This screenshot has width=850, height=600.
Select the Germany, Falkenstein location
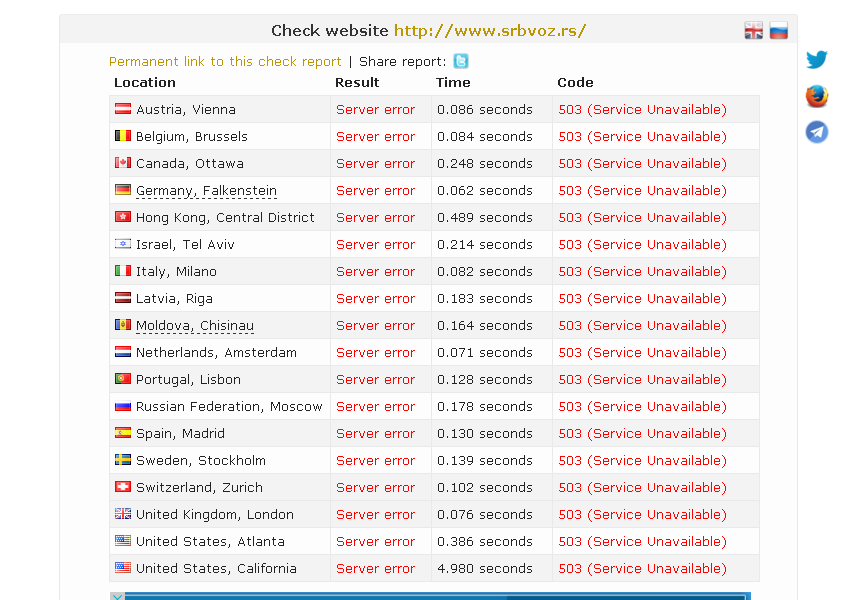coord(206,191)
